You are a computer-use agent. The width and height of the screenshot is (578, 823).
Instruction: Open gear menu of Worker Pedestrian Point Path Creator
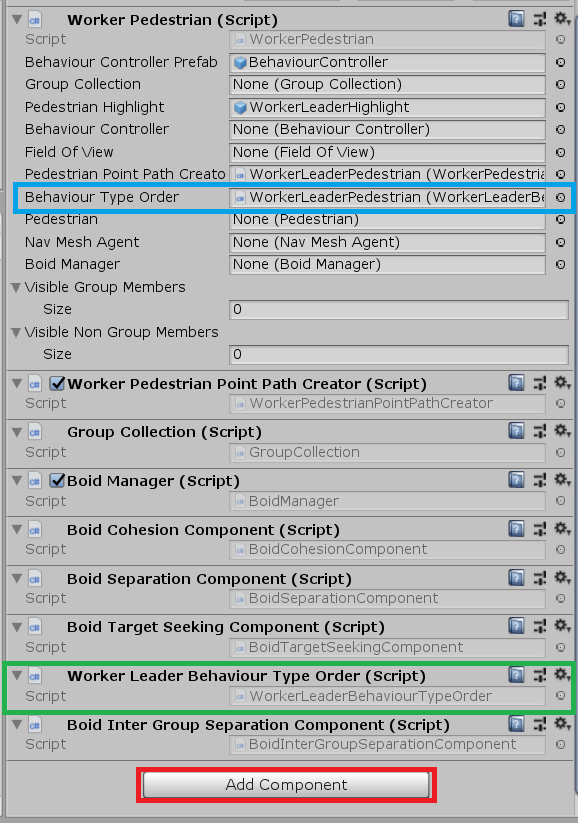(562, 383)
